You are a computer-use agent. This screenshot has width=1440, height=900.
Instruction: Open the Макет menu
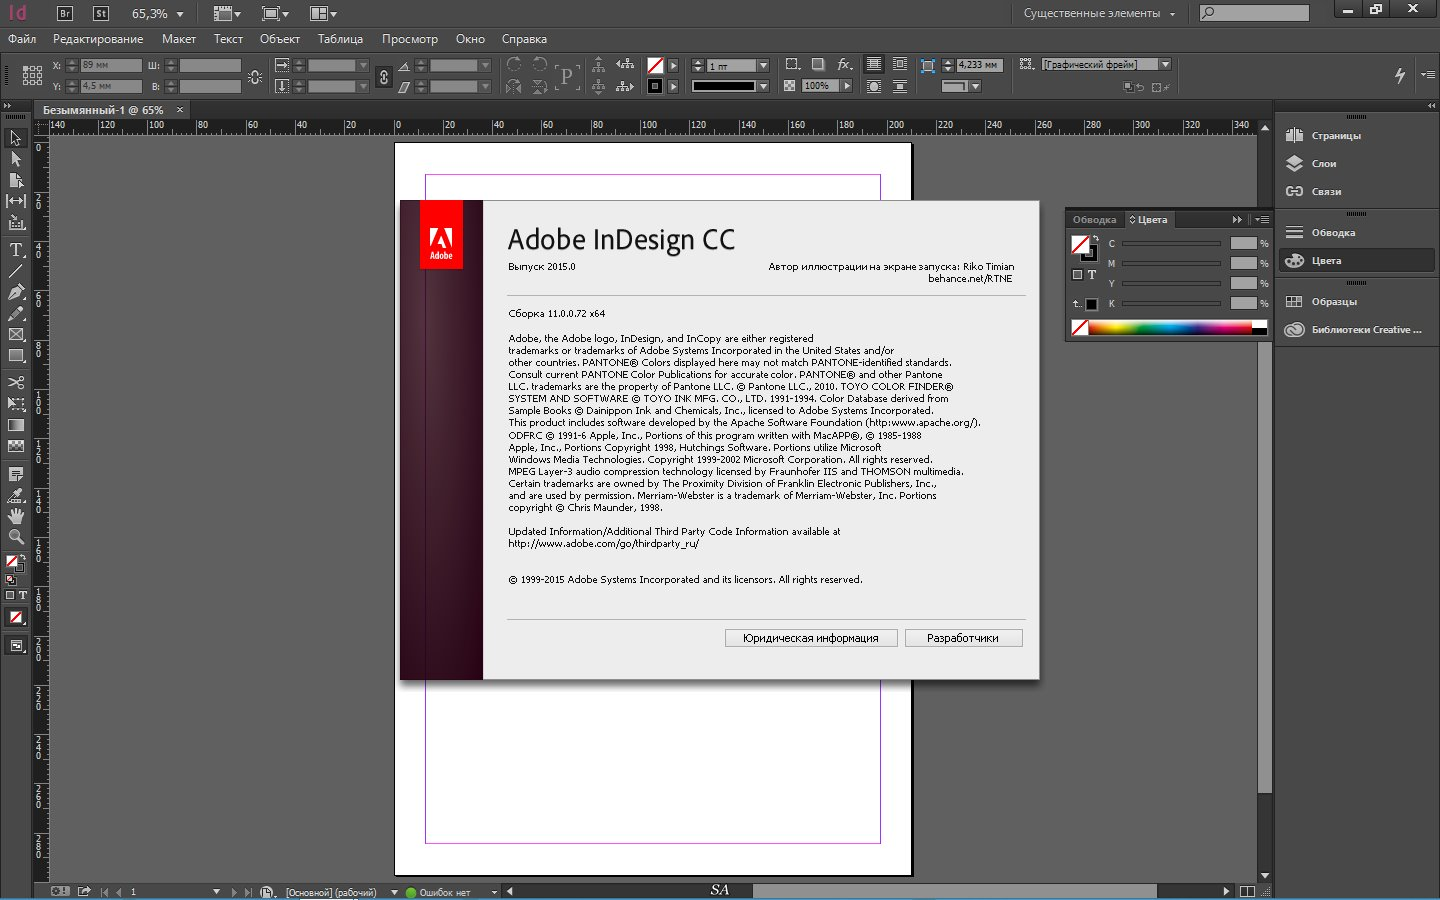point(179,39)
